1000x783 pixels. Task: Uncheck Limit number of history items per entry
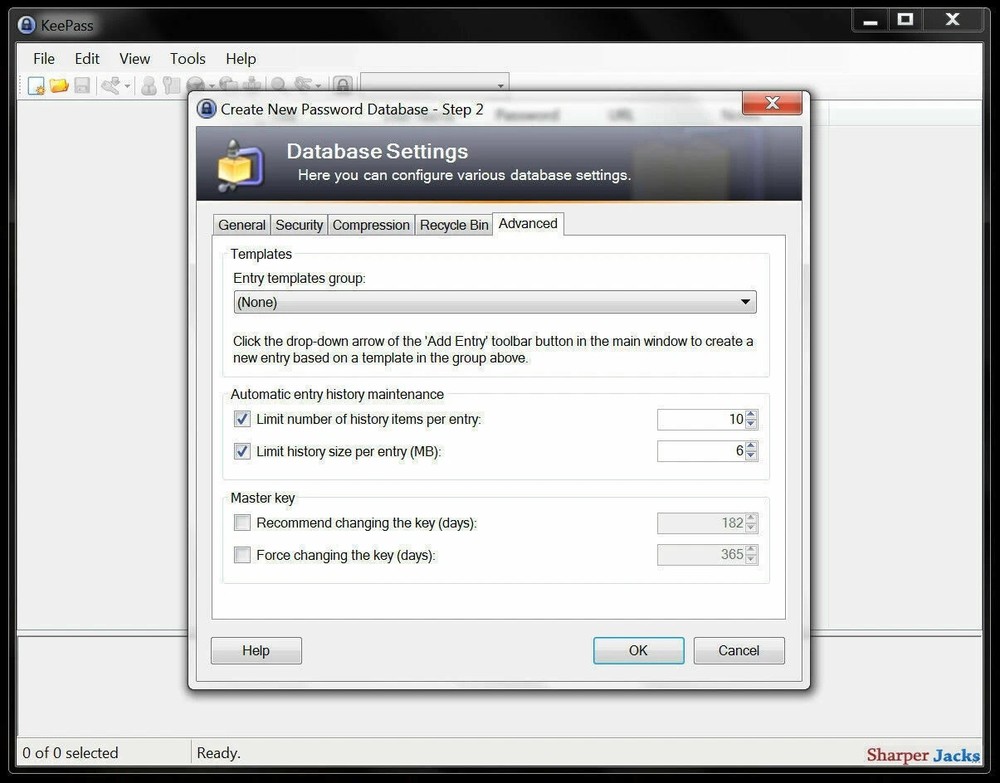coord(241,419)
